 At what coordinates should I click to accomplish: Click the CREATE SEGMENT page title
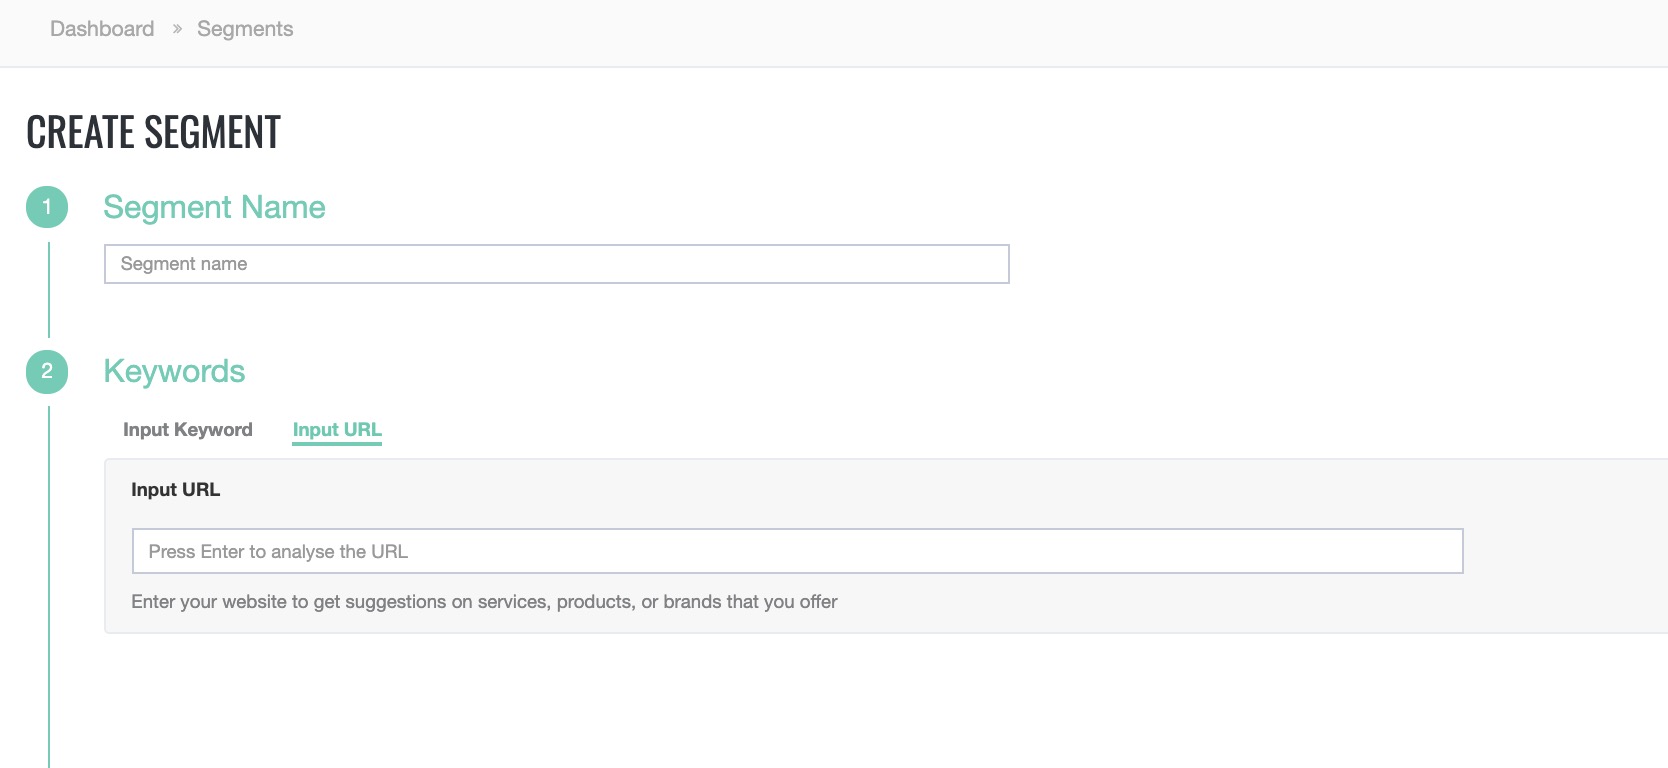point(153,132)
